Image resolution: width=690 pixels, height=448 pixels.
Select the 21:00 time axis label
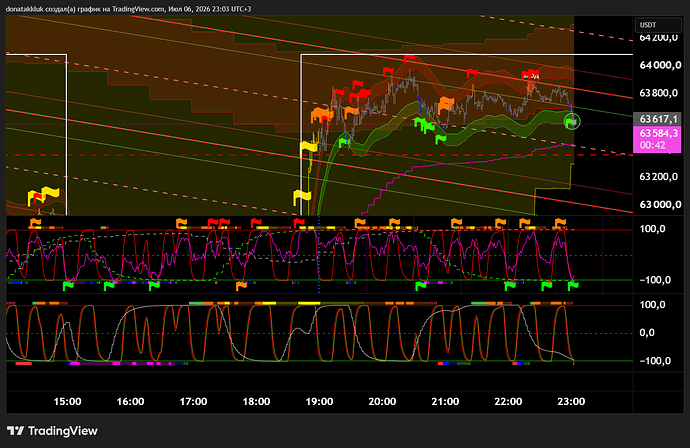[x=445, y=401]
